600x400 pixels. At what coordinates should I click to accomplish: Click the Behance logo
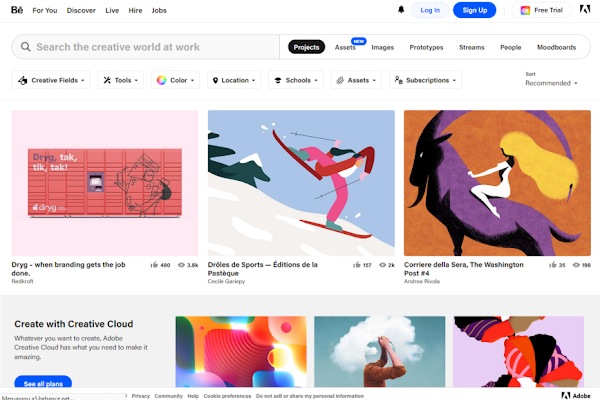17,10
